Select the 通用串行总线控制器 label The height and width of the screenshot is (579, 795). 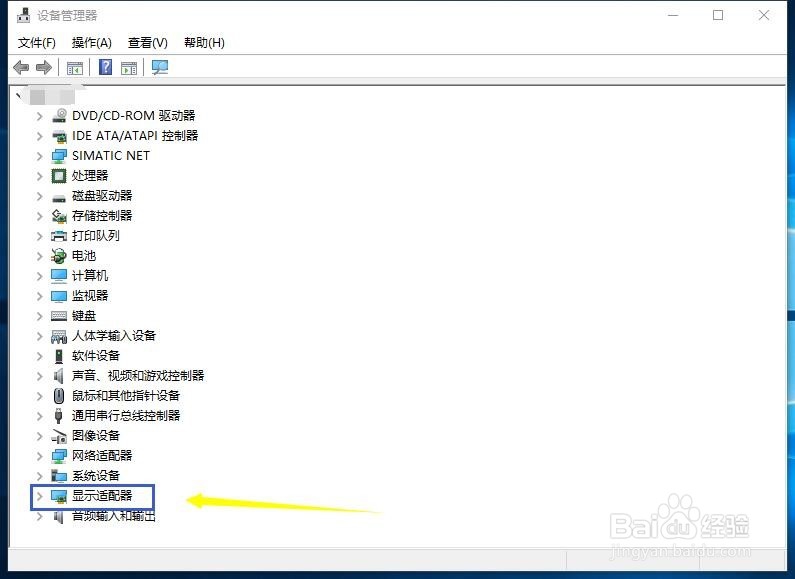(x=126, y=416)
